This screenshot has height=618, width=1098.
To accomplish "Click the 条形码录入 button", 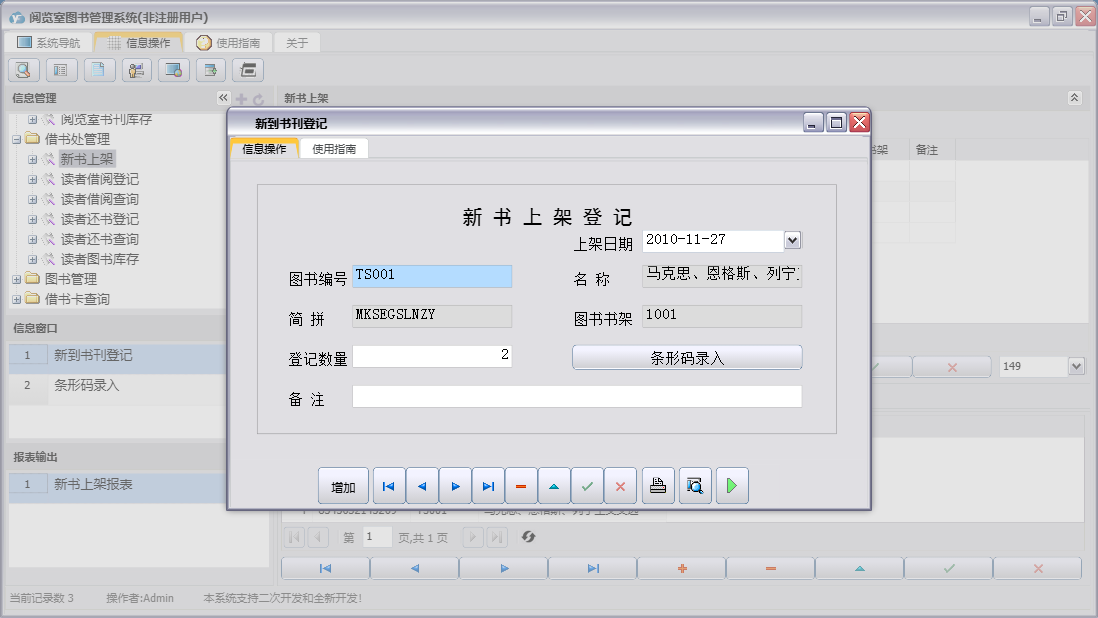I will tap(687, 356).
